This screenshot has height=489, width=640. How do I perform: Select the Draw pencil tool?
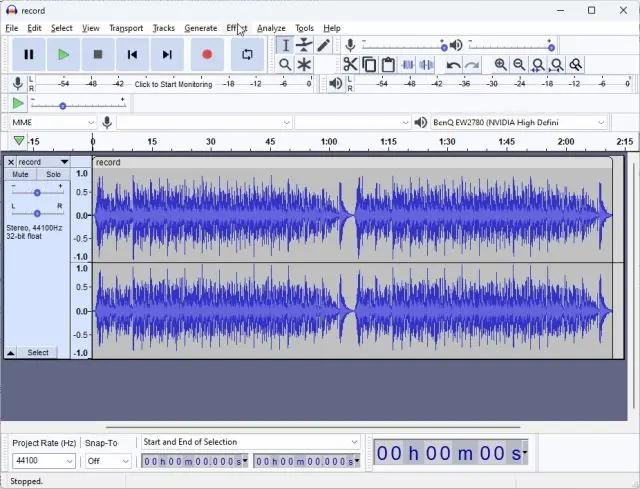pyautogui.click(x=323, y=45)
